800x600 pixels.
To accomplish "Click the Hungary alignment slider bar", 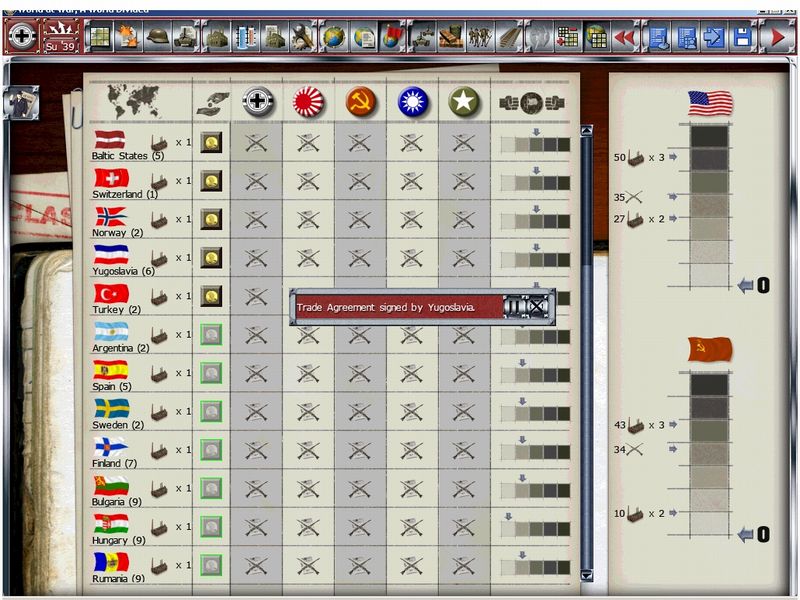I will pyautogui.click(x=535, y=529).
